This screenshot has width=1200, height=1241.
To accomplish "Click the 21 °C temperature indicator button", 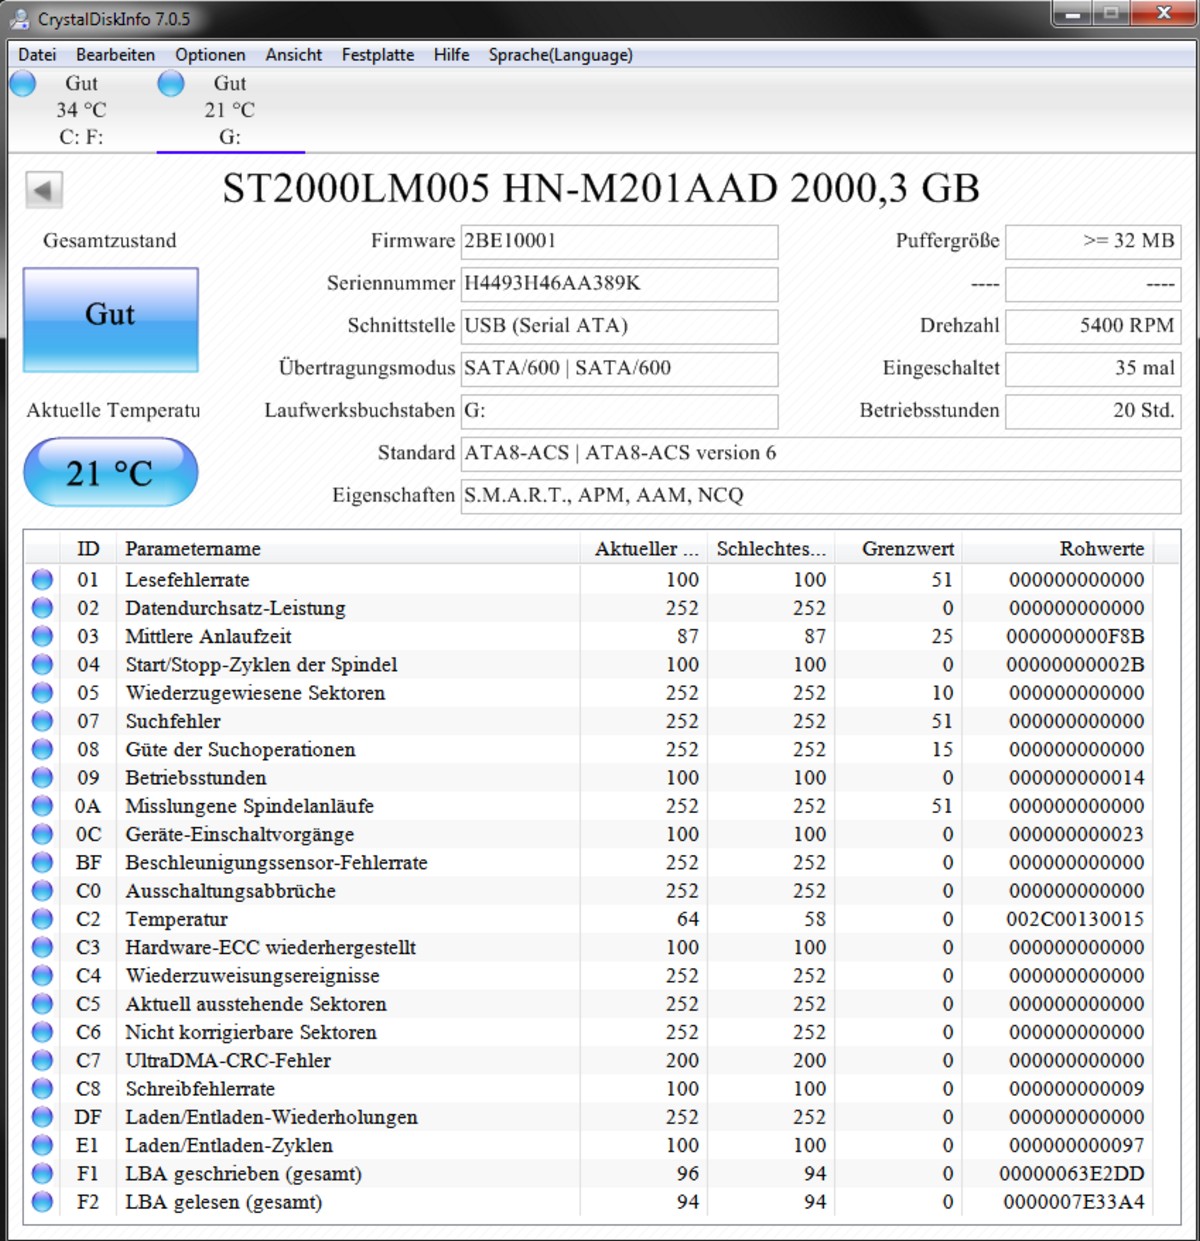I will click(x=111, y=472).
